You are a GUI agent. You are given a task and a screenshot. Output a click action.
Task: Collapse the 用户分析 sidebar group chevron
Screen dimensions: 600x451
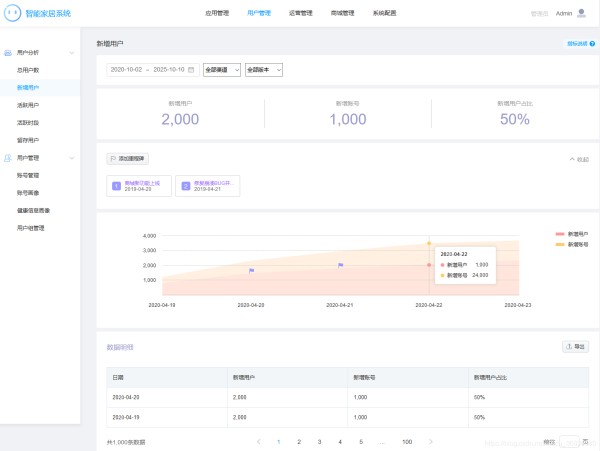coord(72,53)
